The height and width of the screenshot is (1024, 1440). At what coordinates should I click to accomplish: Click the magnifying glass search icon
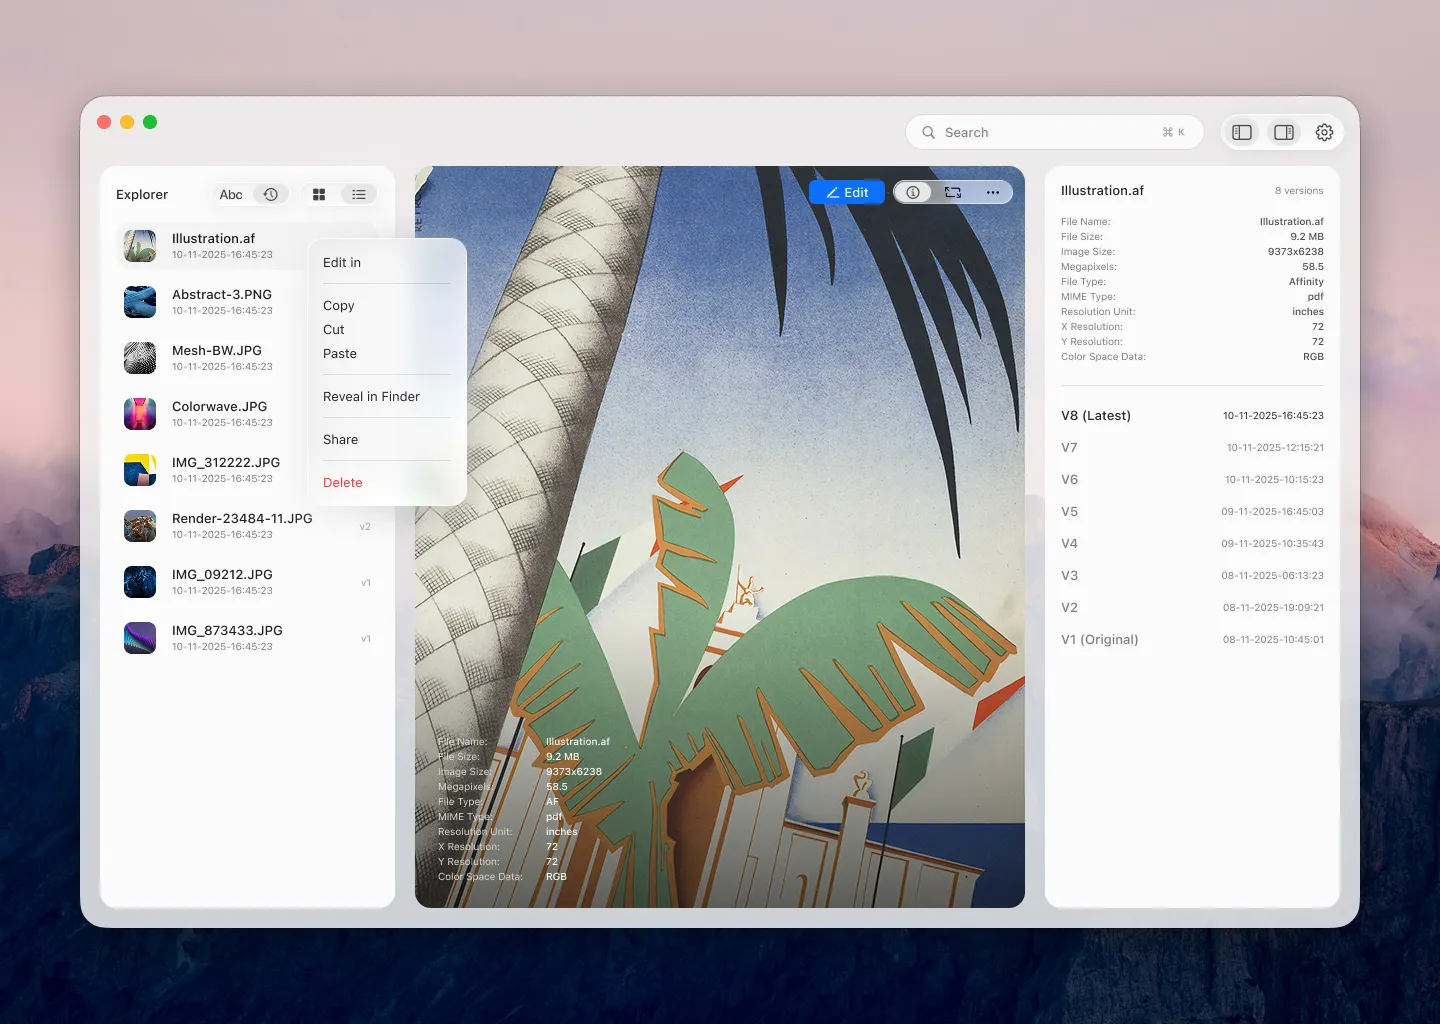(929, 132)
